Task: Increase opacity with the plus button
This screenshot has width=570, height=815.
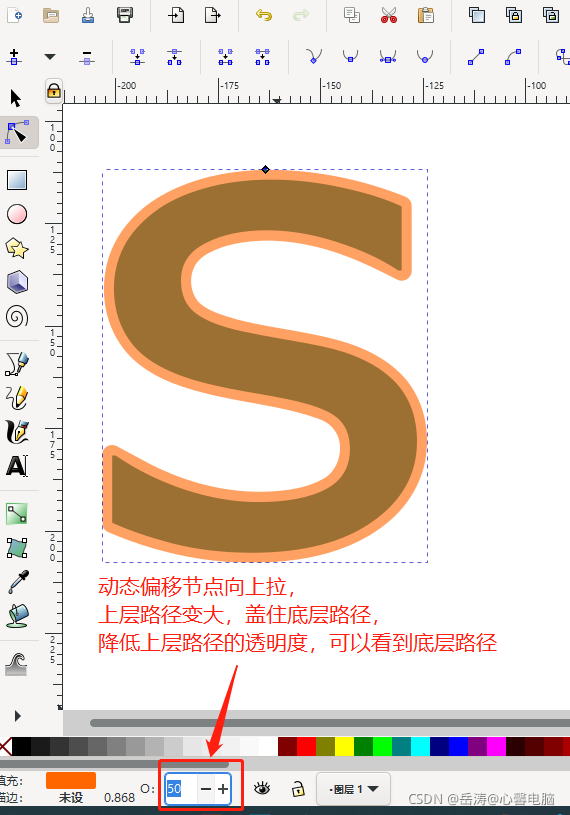Action: tap(223, 789)
